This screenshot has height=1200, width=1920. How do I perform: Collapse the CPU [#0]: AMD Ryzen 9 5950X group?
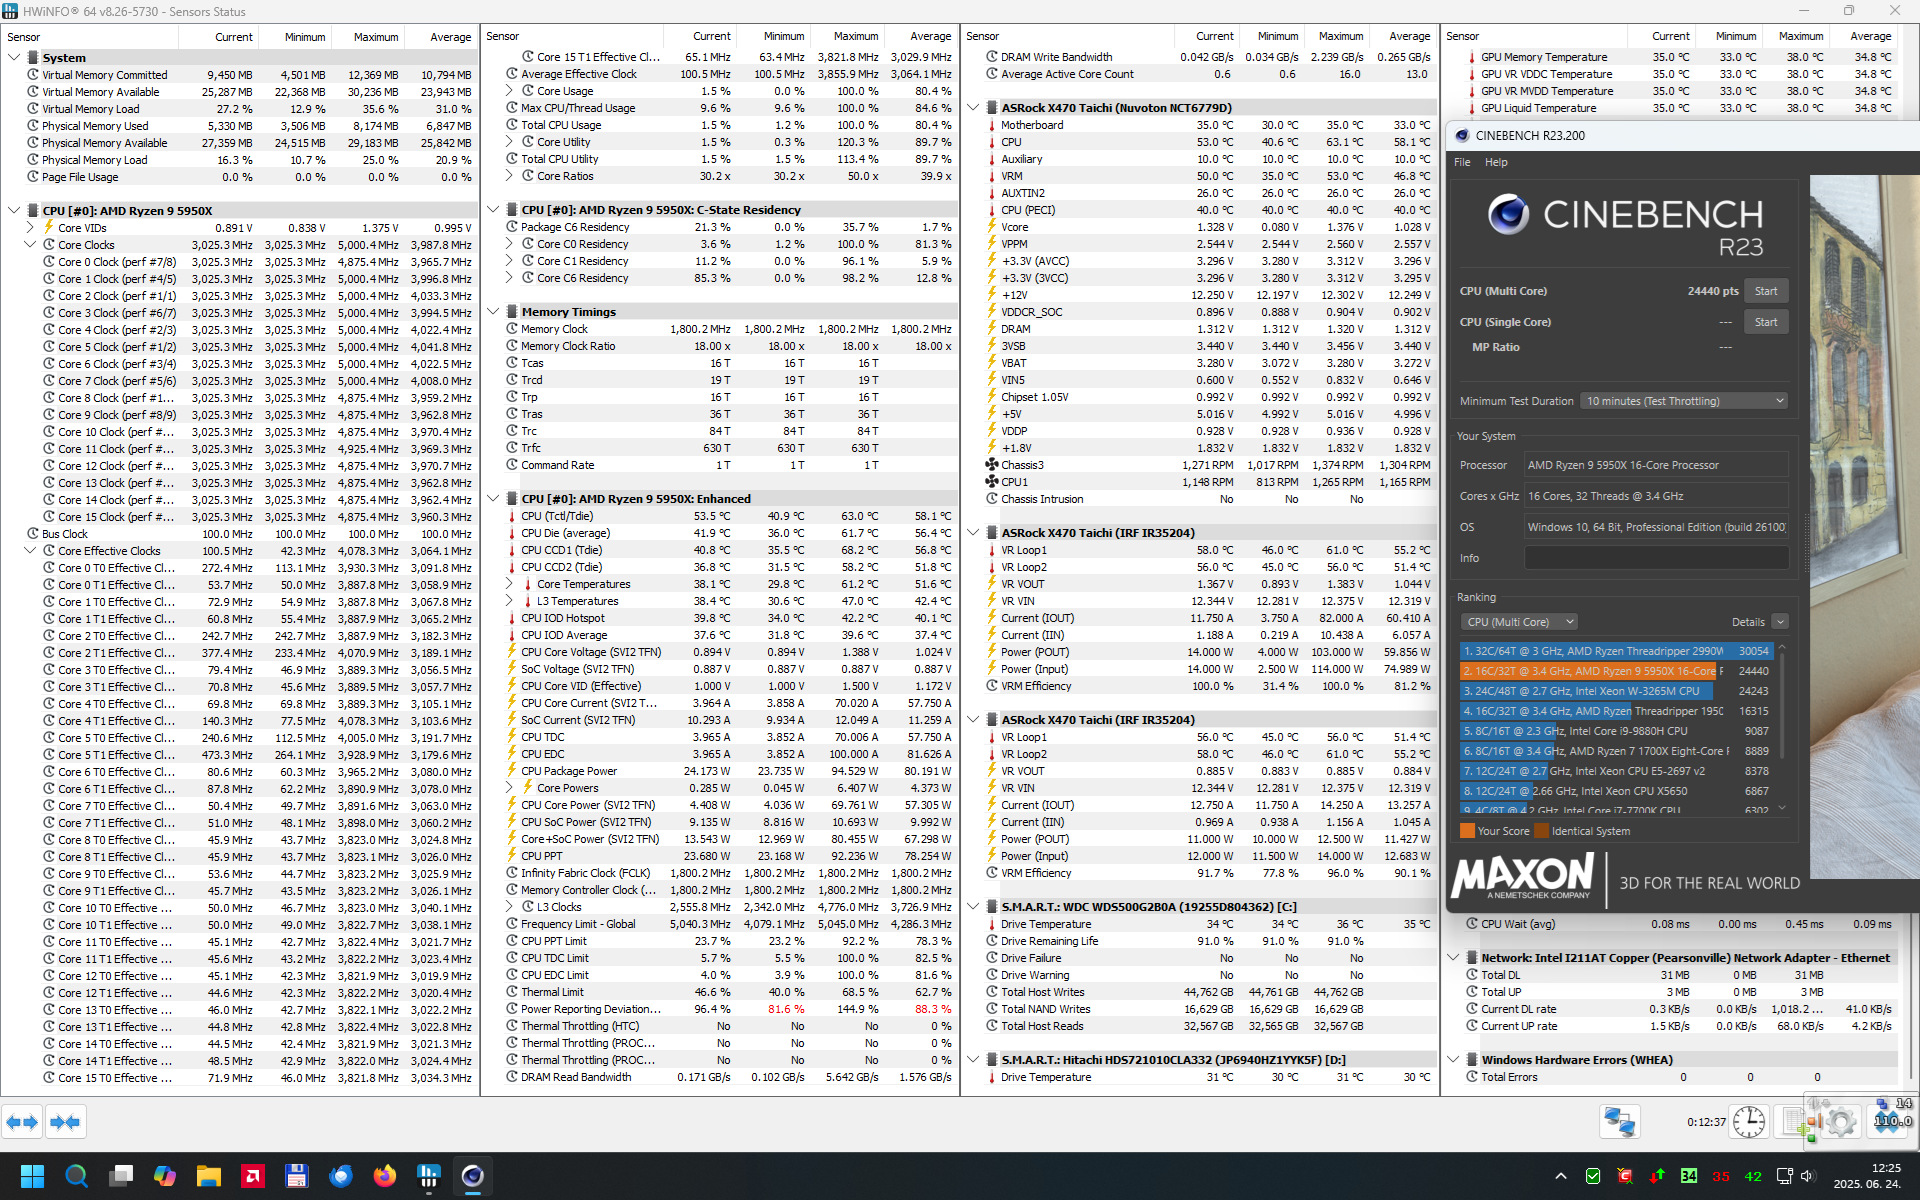[x=14, y=211]
